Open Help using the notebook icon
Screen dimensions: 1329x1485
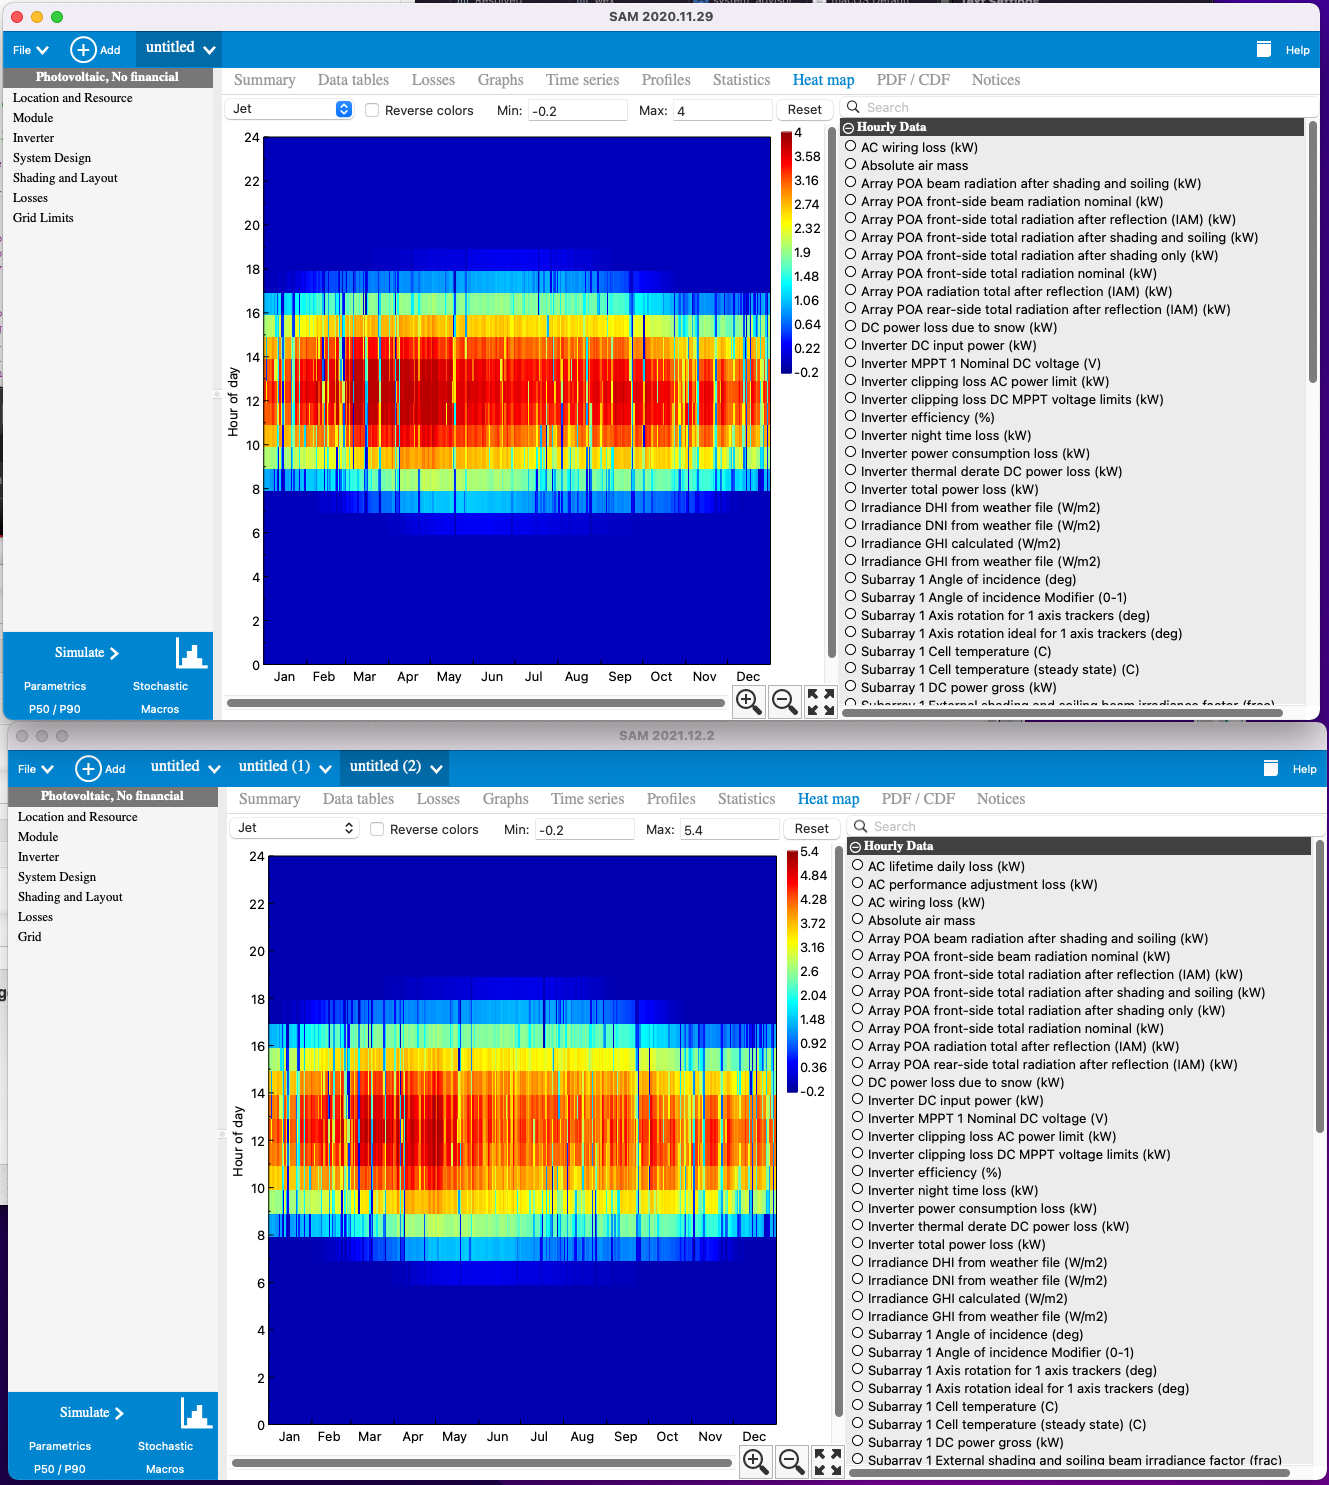1262,48
